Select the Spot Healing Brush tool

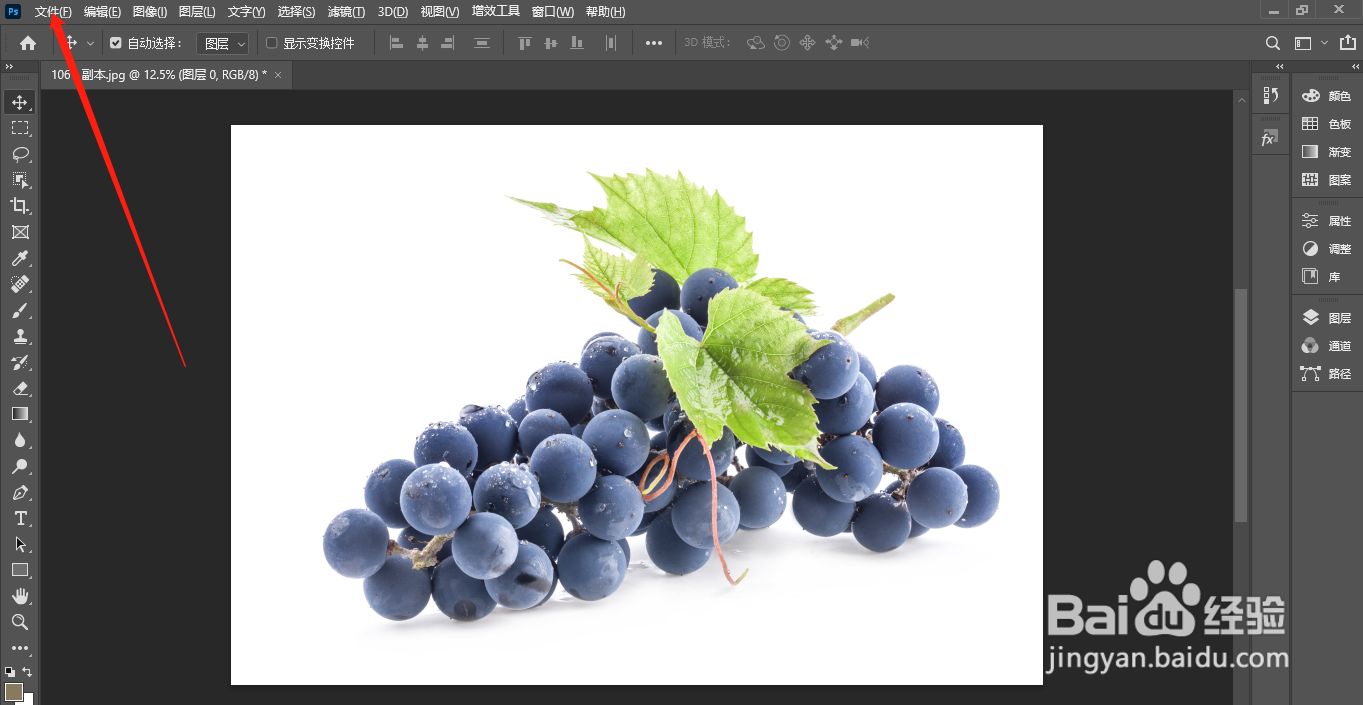(x=20, y=284)
